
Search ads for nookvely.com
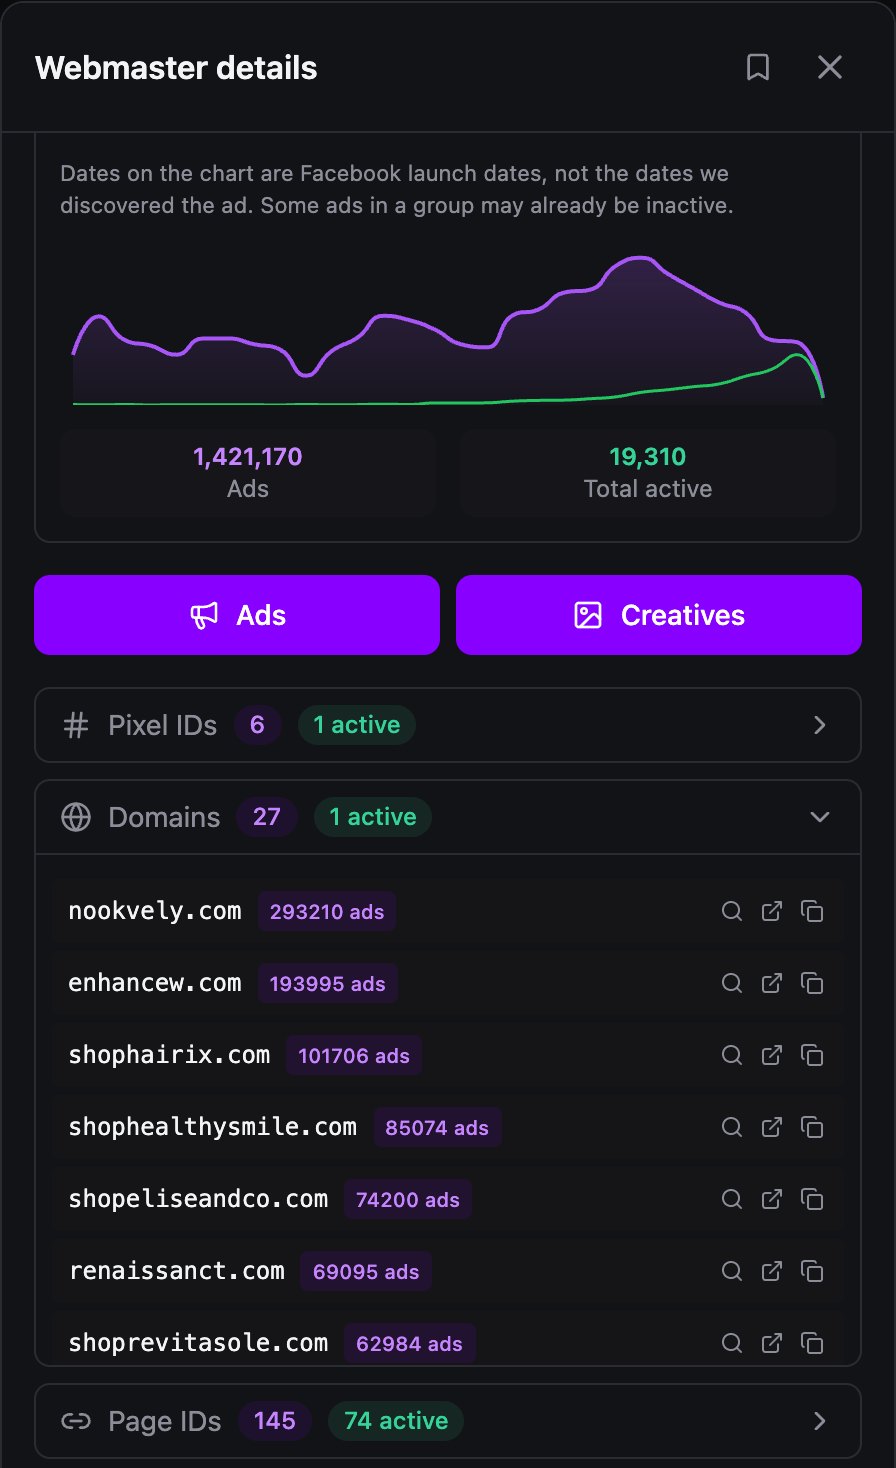732,911
